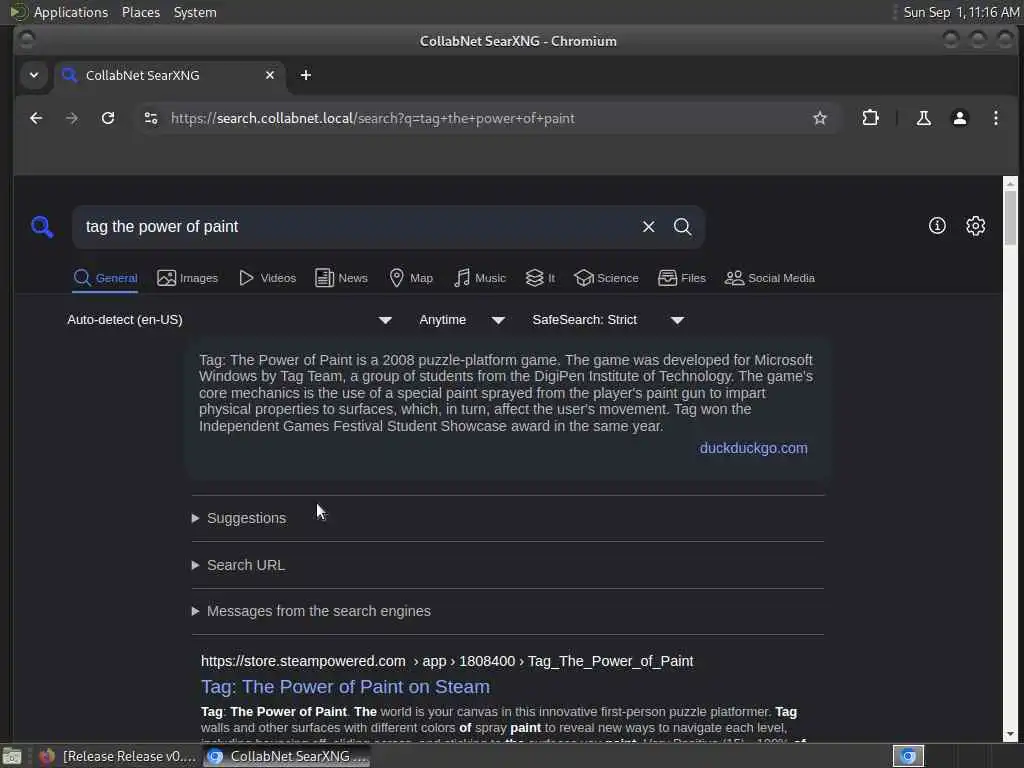
Task: Open the Extensions puzzle icon
Action: coord(871,118)
